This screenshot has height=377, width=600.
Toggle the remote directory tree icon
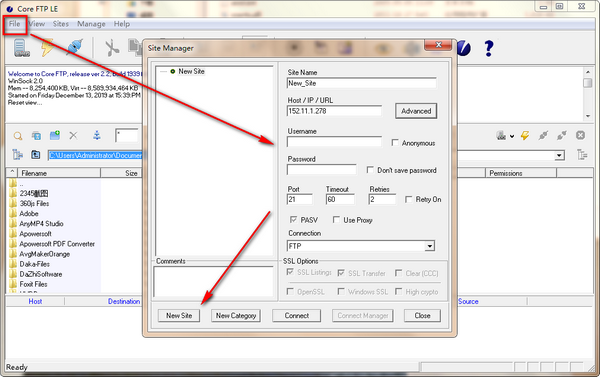(582, 155)
